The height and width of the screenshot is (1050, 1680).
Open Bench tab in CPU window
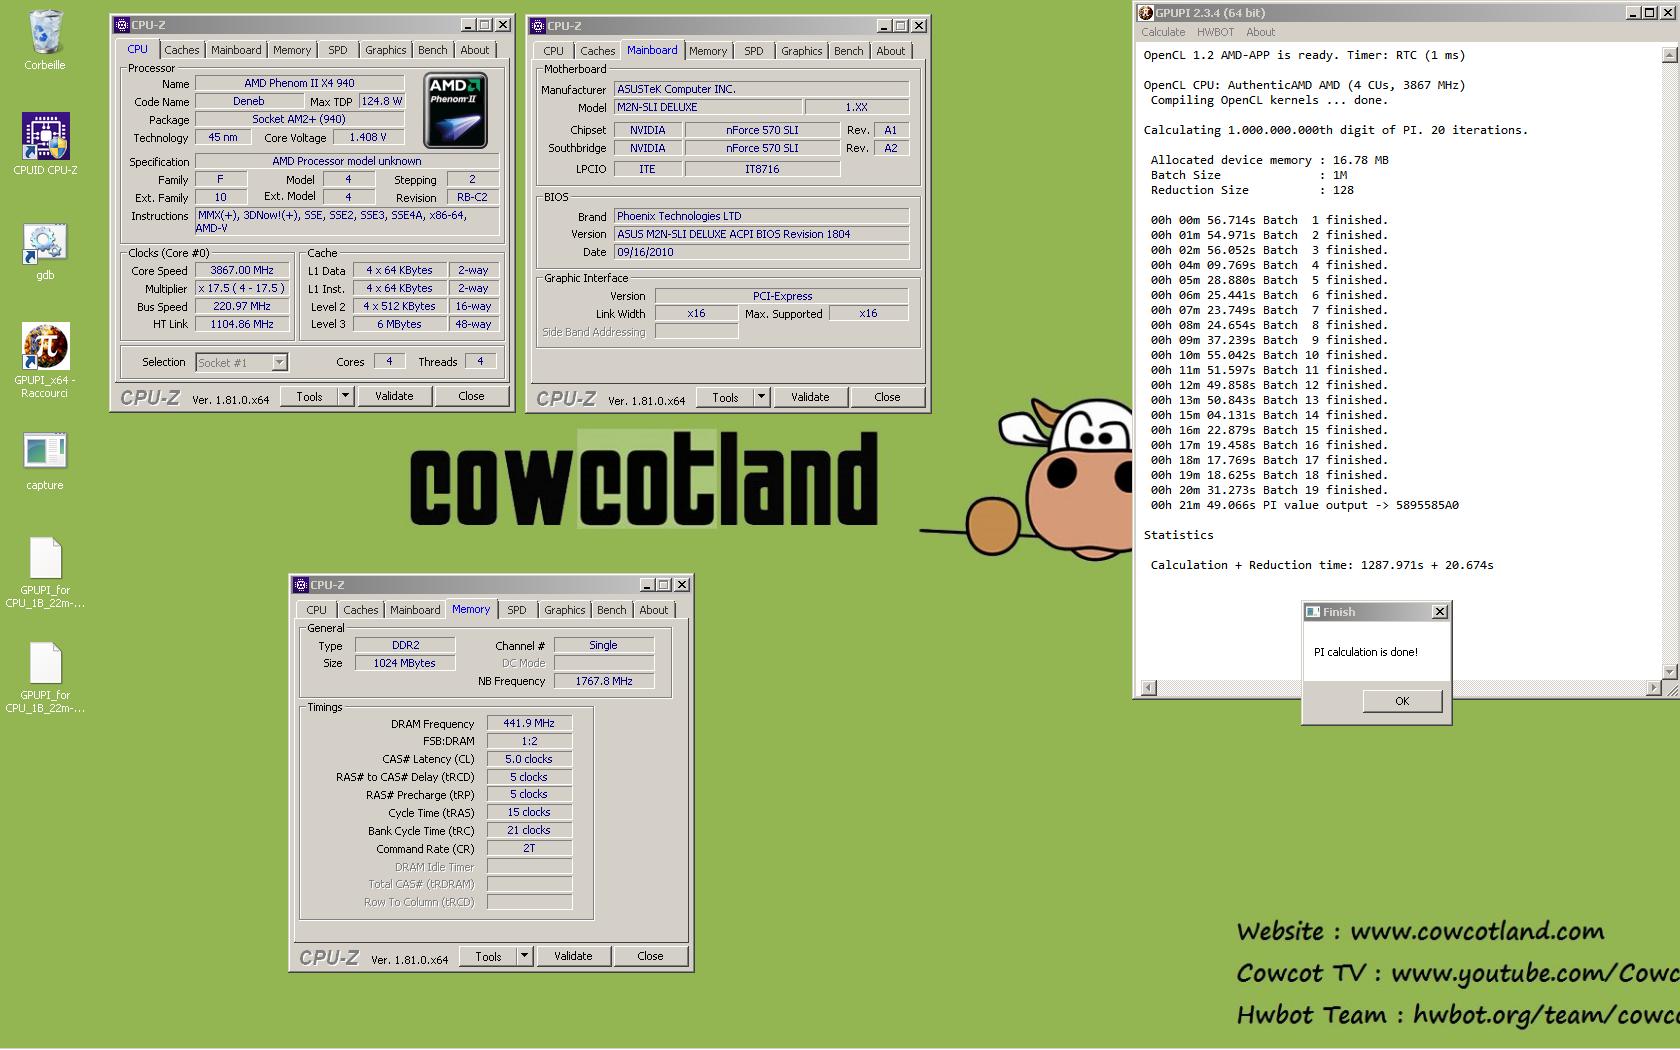[x=433, y=50]
